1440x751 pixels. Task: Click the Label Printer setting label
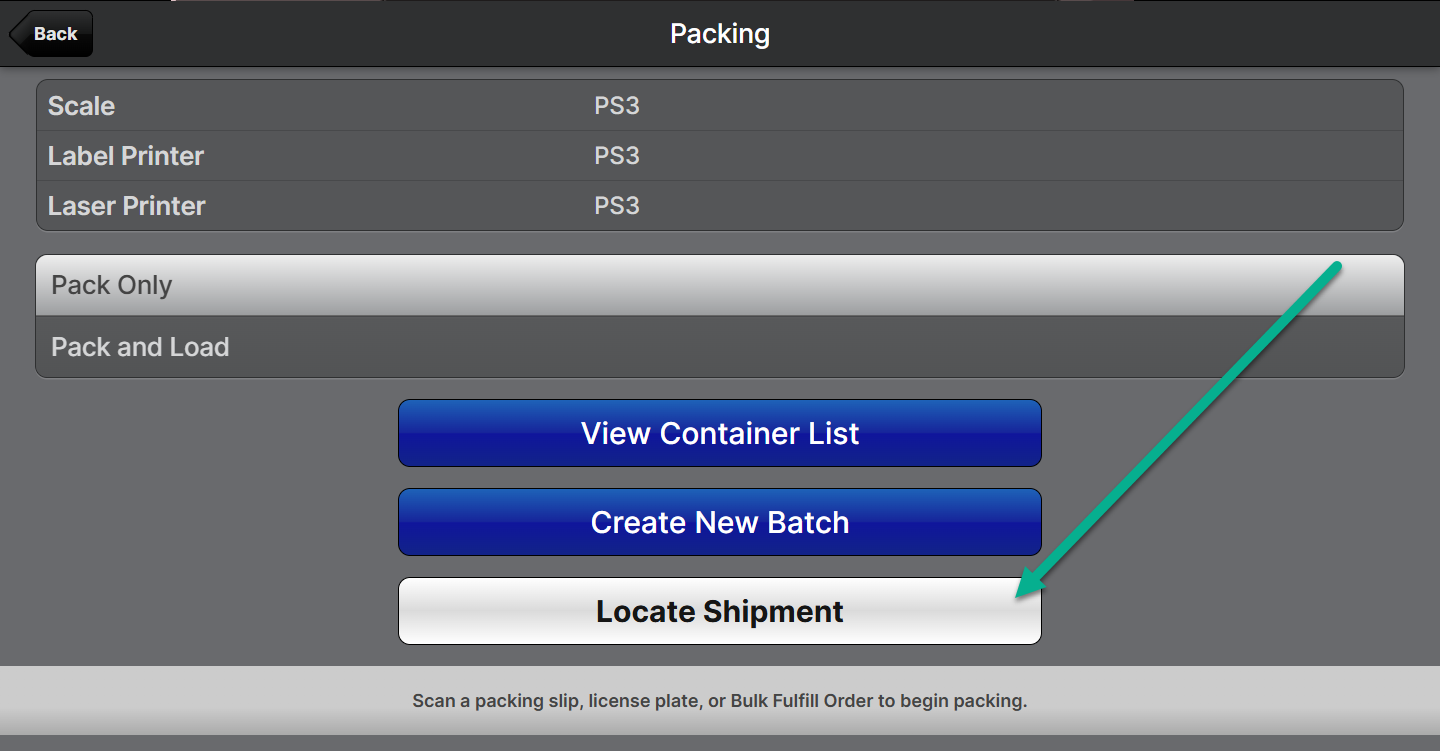click(x=126, y=156)
